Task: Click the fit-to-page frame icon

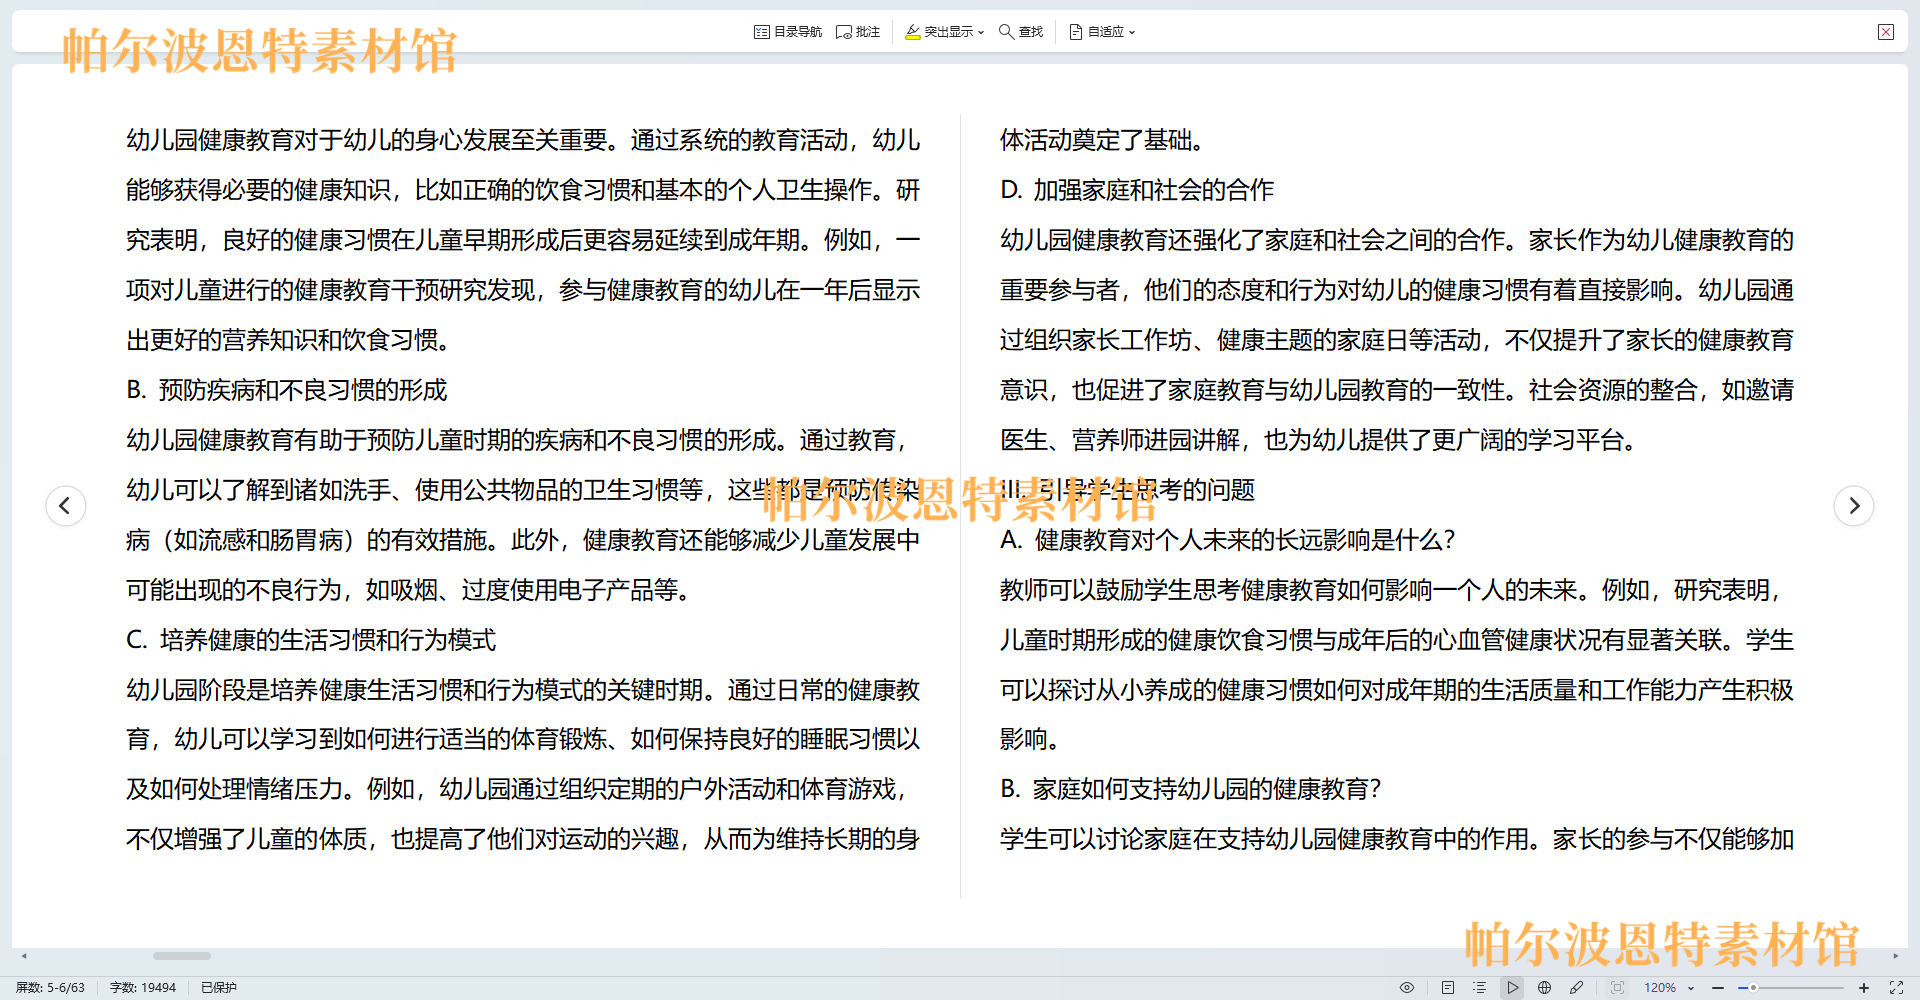Action: [1617, 987]
